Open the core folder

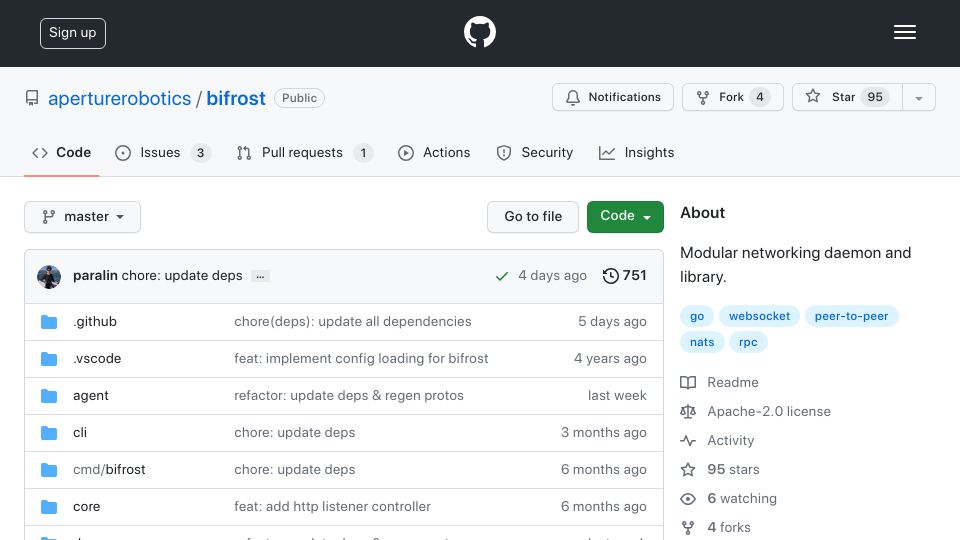tap(86, 507)
